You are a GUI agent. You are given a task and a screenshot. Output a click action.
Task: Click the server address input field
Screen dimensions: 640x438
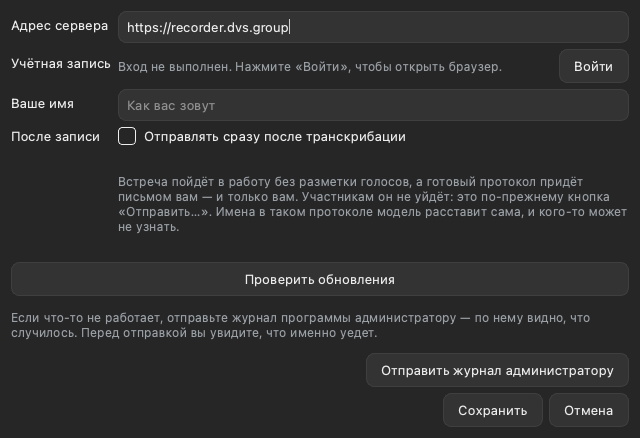tap(373, 27)
